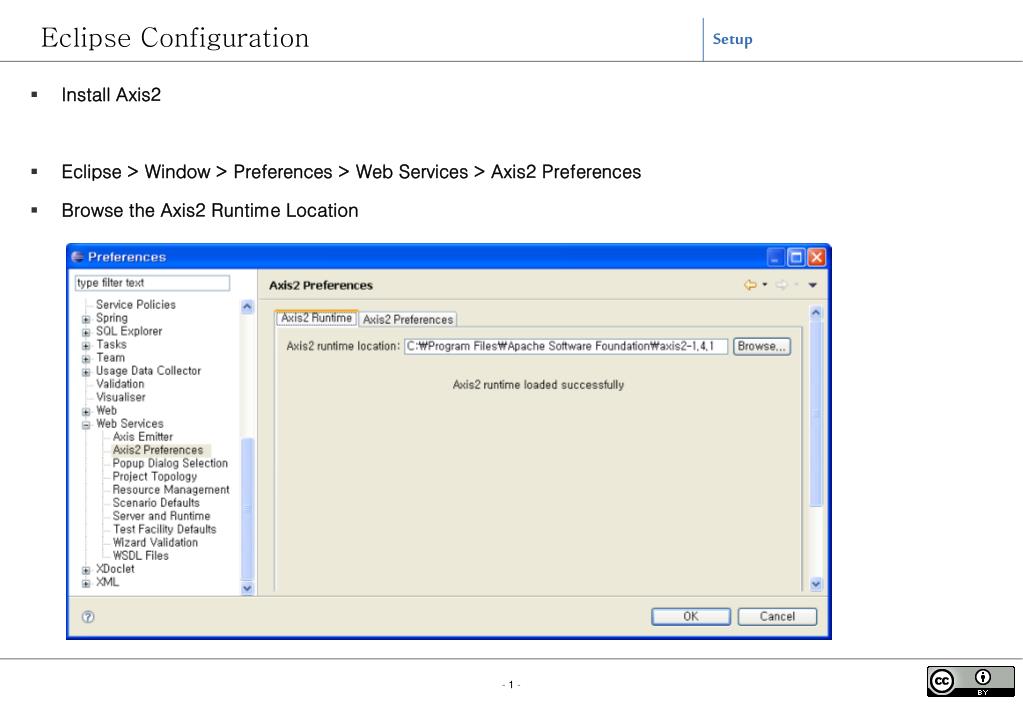The image size is (1023, 708).
Task: Click the right pane's vertical scrollbar thumb
Action: click(816, 413)
